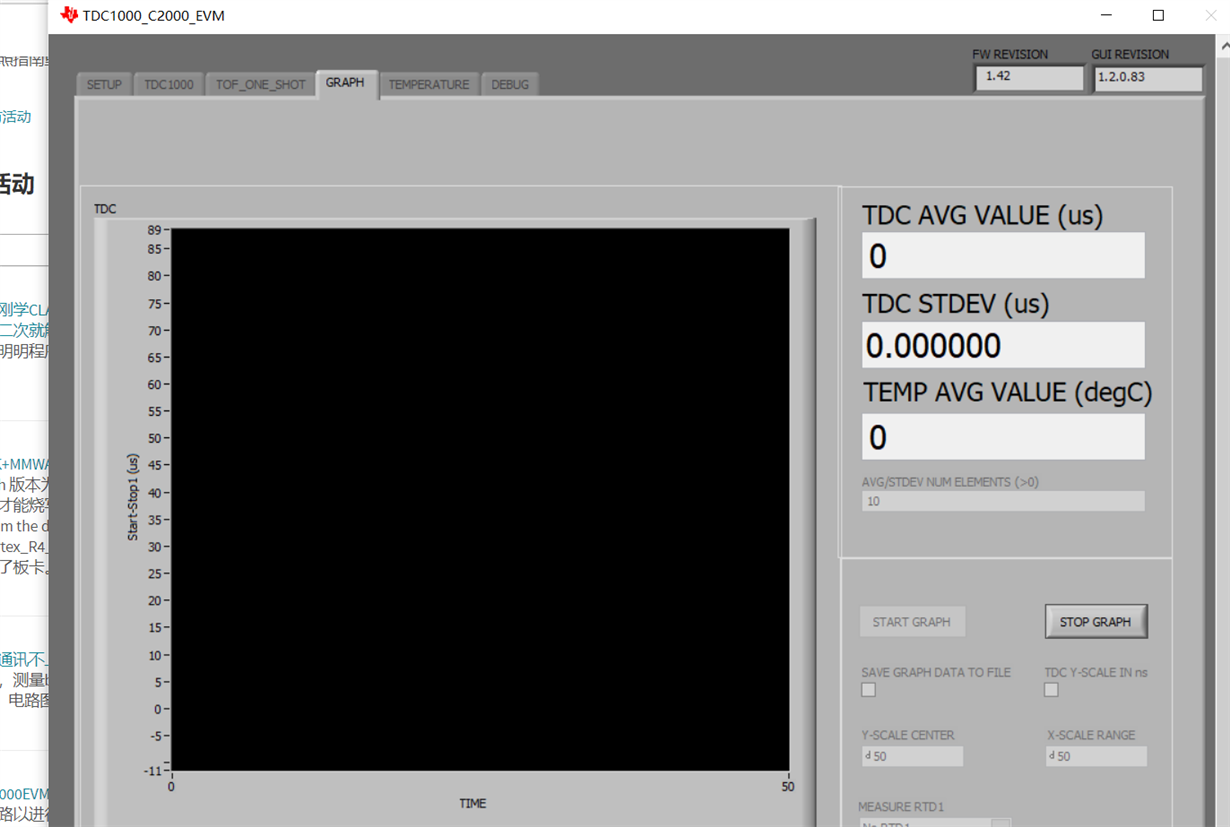This screenshot has width=1230, height=827.
Task: Enable SAVE GRAPH DATA TO FILE checkbox
Action: click(x=868, y=690)
